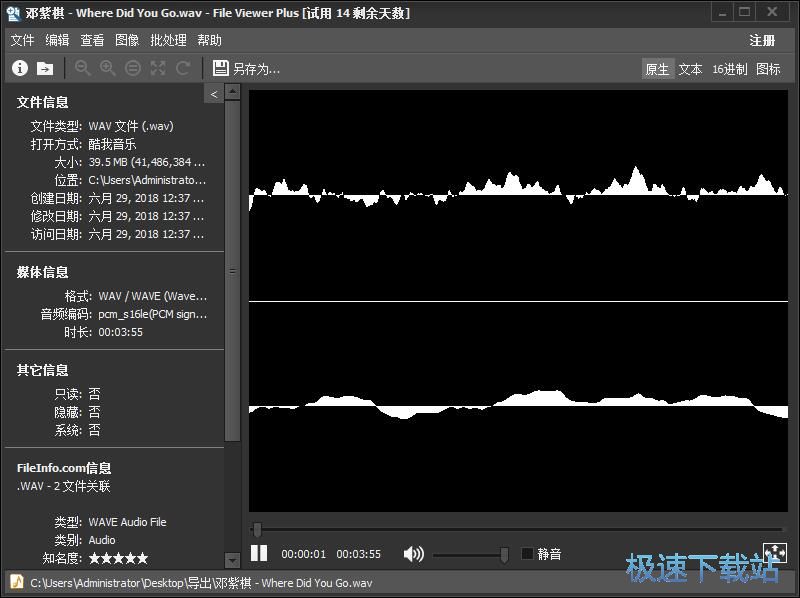
Task: Pause the audio playback
Action: coord(259,553)
